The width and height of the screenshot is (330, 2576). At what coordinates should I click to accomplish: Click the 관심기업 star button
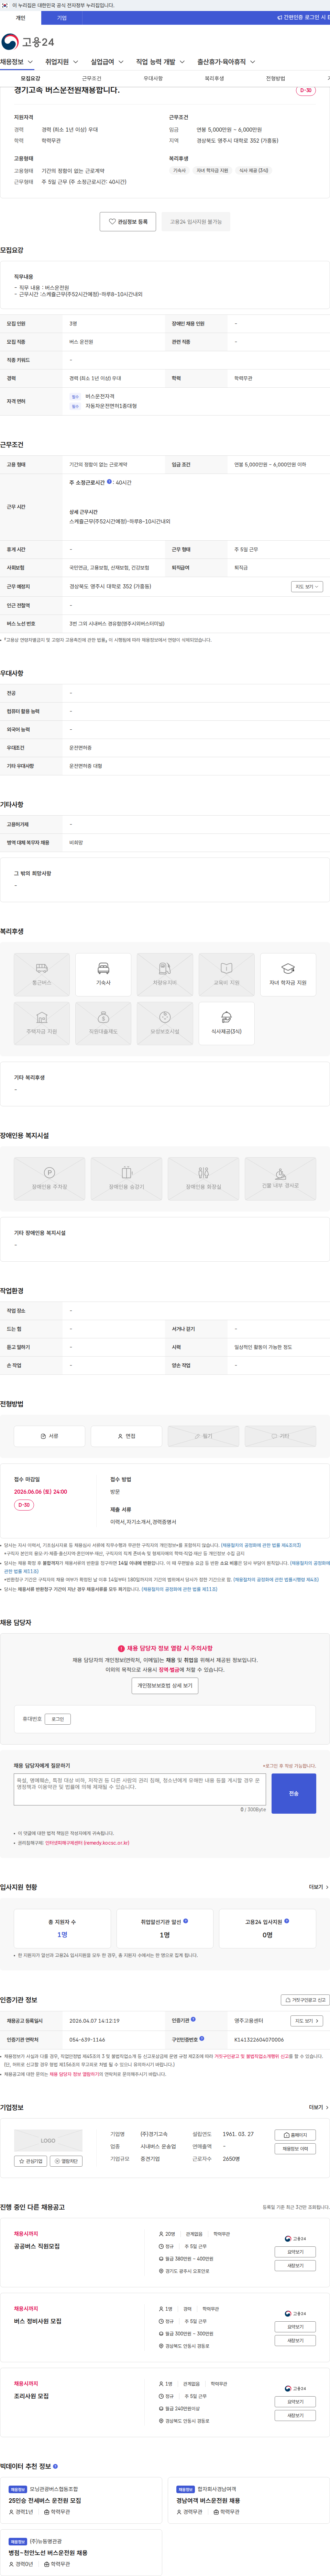point(31,2161)
